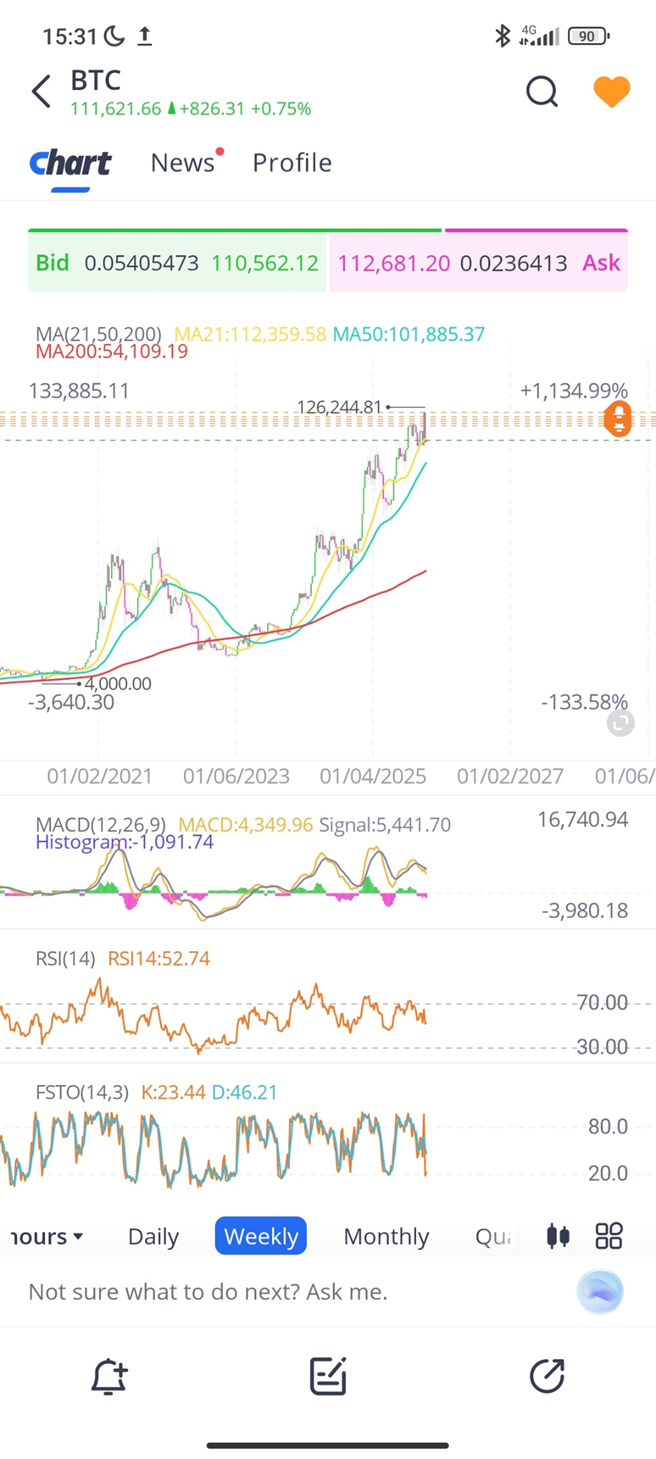Viewport: 656px width, 1459px height.
Task: Add a price alert with bell-plus icon
Action: pyautogui.click(x=109, y=1377)
